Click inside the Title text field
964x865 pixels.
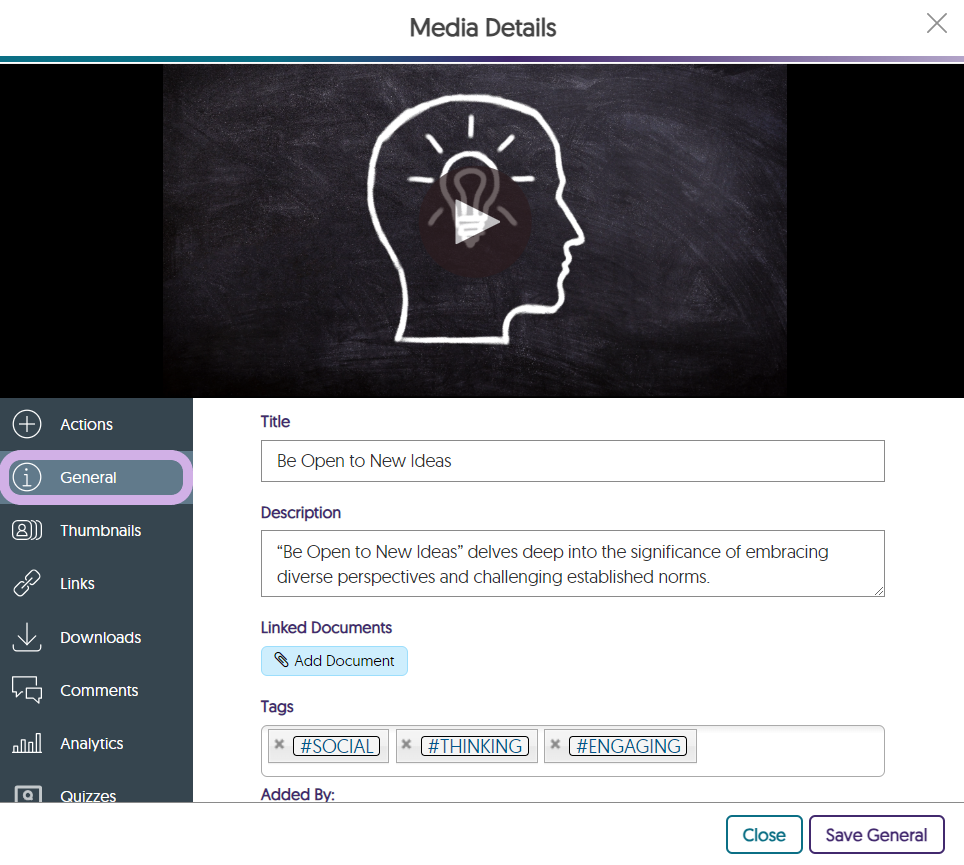[x=572, y=461]
